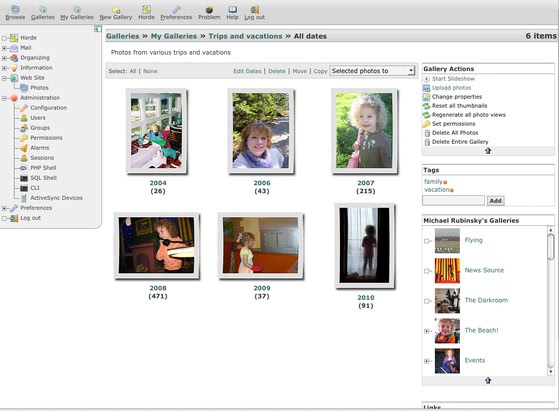The height and width of the screenshot is (411, 559).
Task: Click the Start Slideshow play icon
Action: tap(426, 79)
